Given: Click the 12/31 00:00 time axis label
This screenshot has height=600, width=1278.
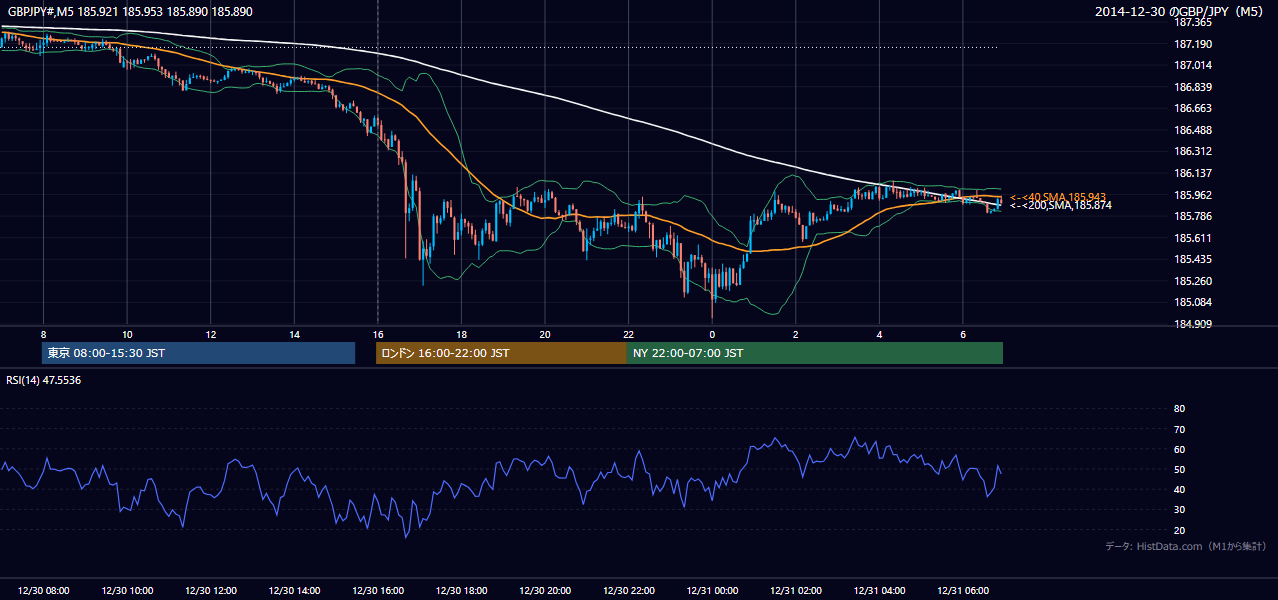Looking at the screenshot, I should [712, 591].
